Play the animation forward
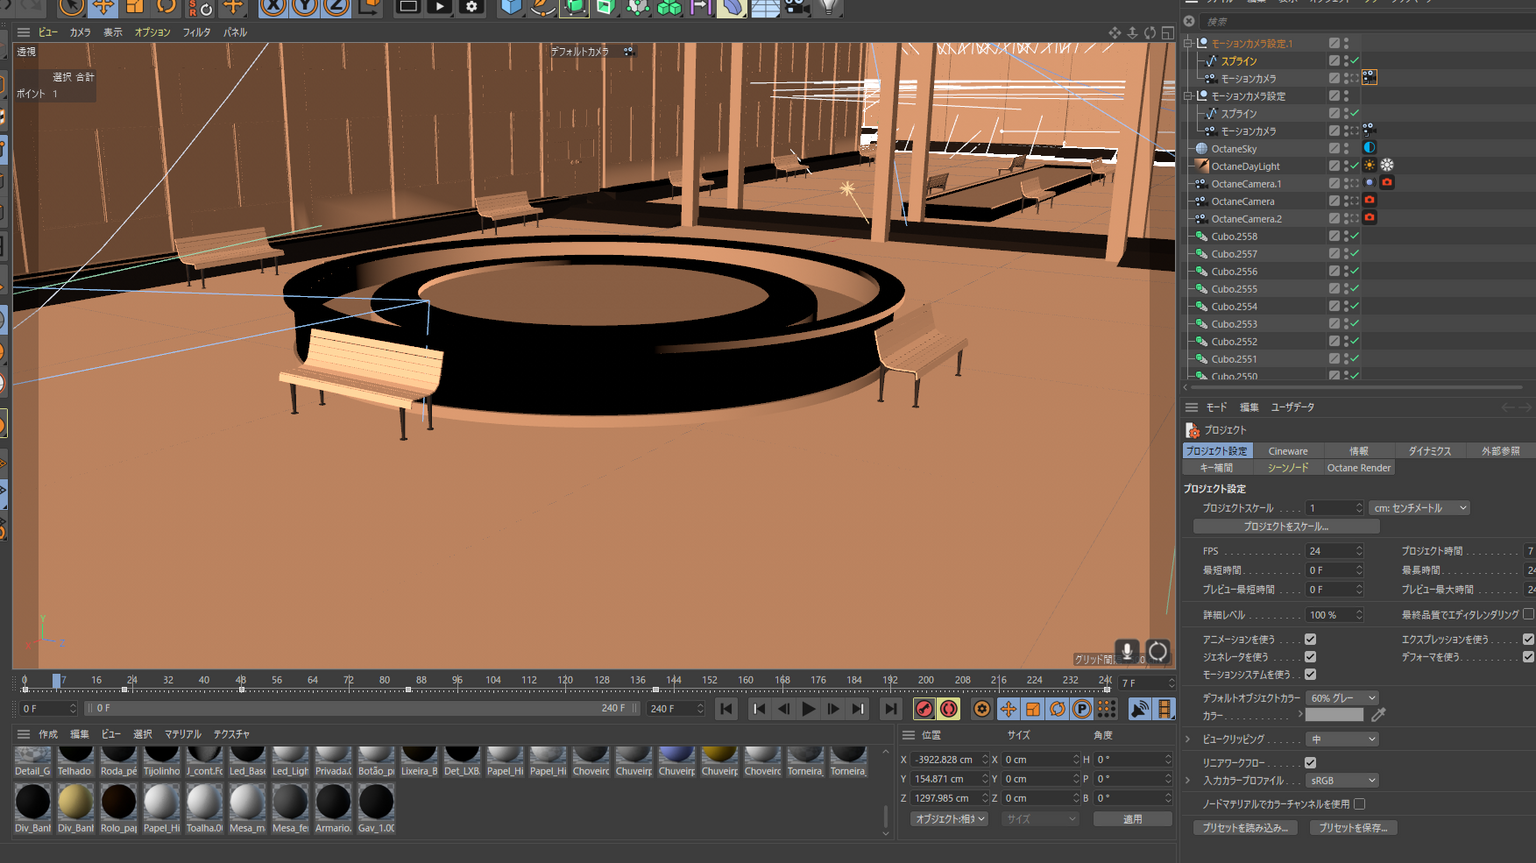Screen dimensions: 1536x863 (808, 709)
